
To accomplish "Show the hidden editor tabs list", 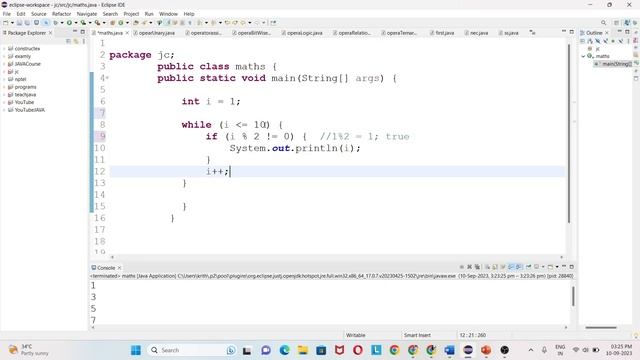I will [532, 32].
